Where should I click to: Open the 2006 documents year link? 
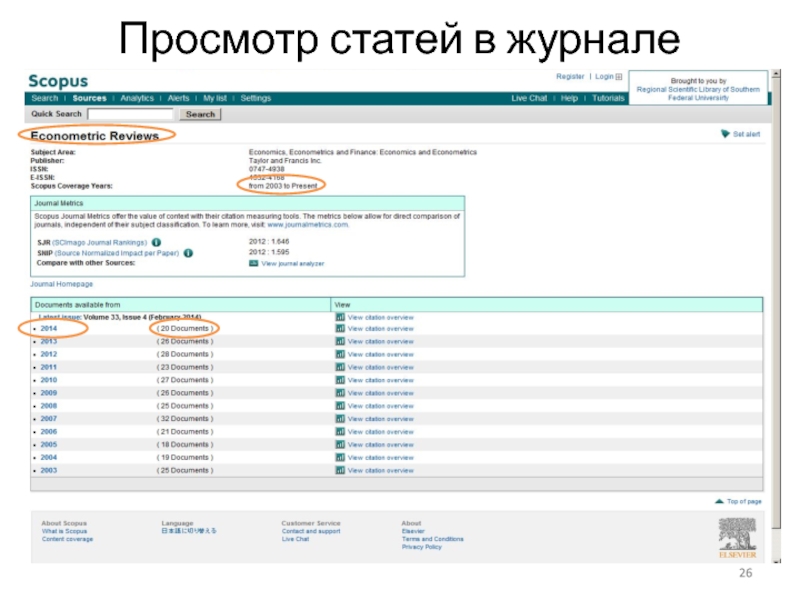tap(48, 432)
